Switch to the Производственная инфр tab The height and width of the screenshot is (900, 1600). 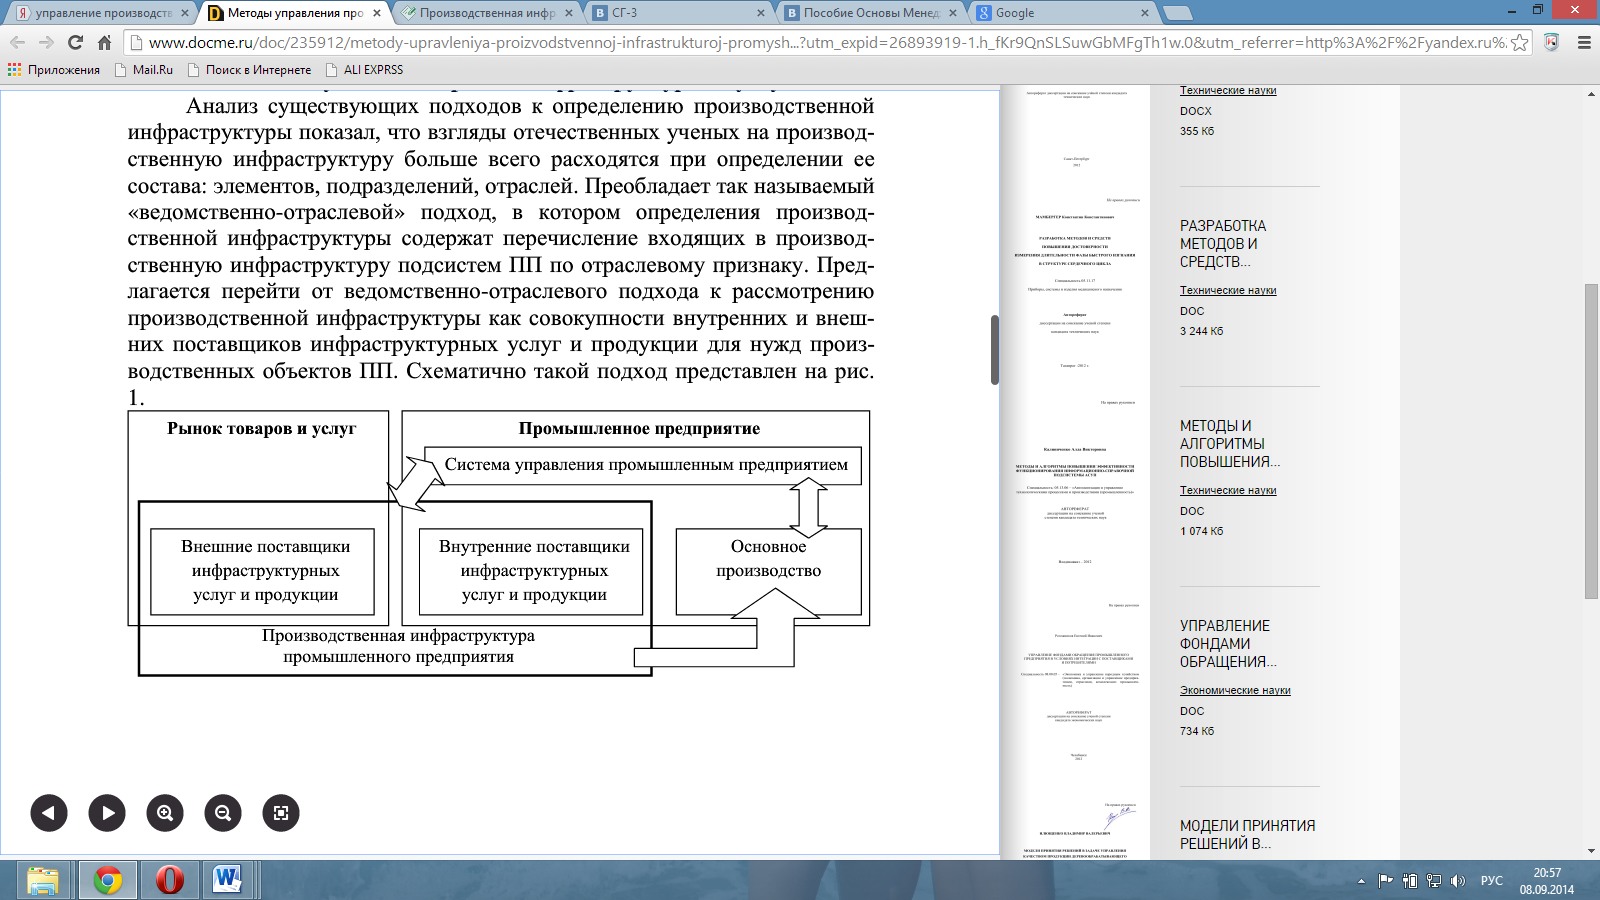point(488,13)
